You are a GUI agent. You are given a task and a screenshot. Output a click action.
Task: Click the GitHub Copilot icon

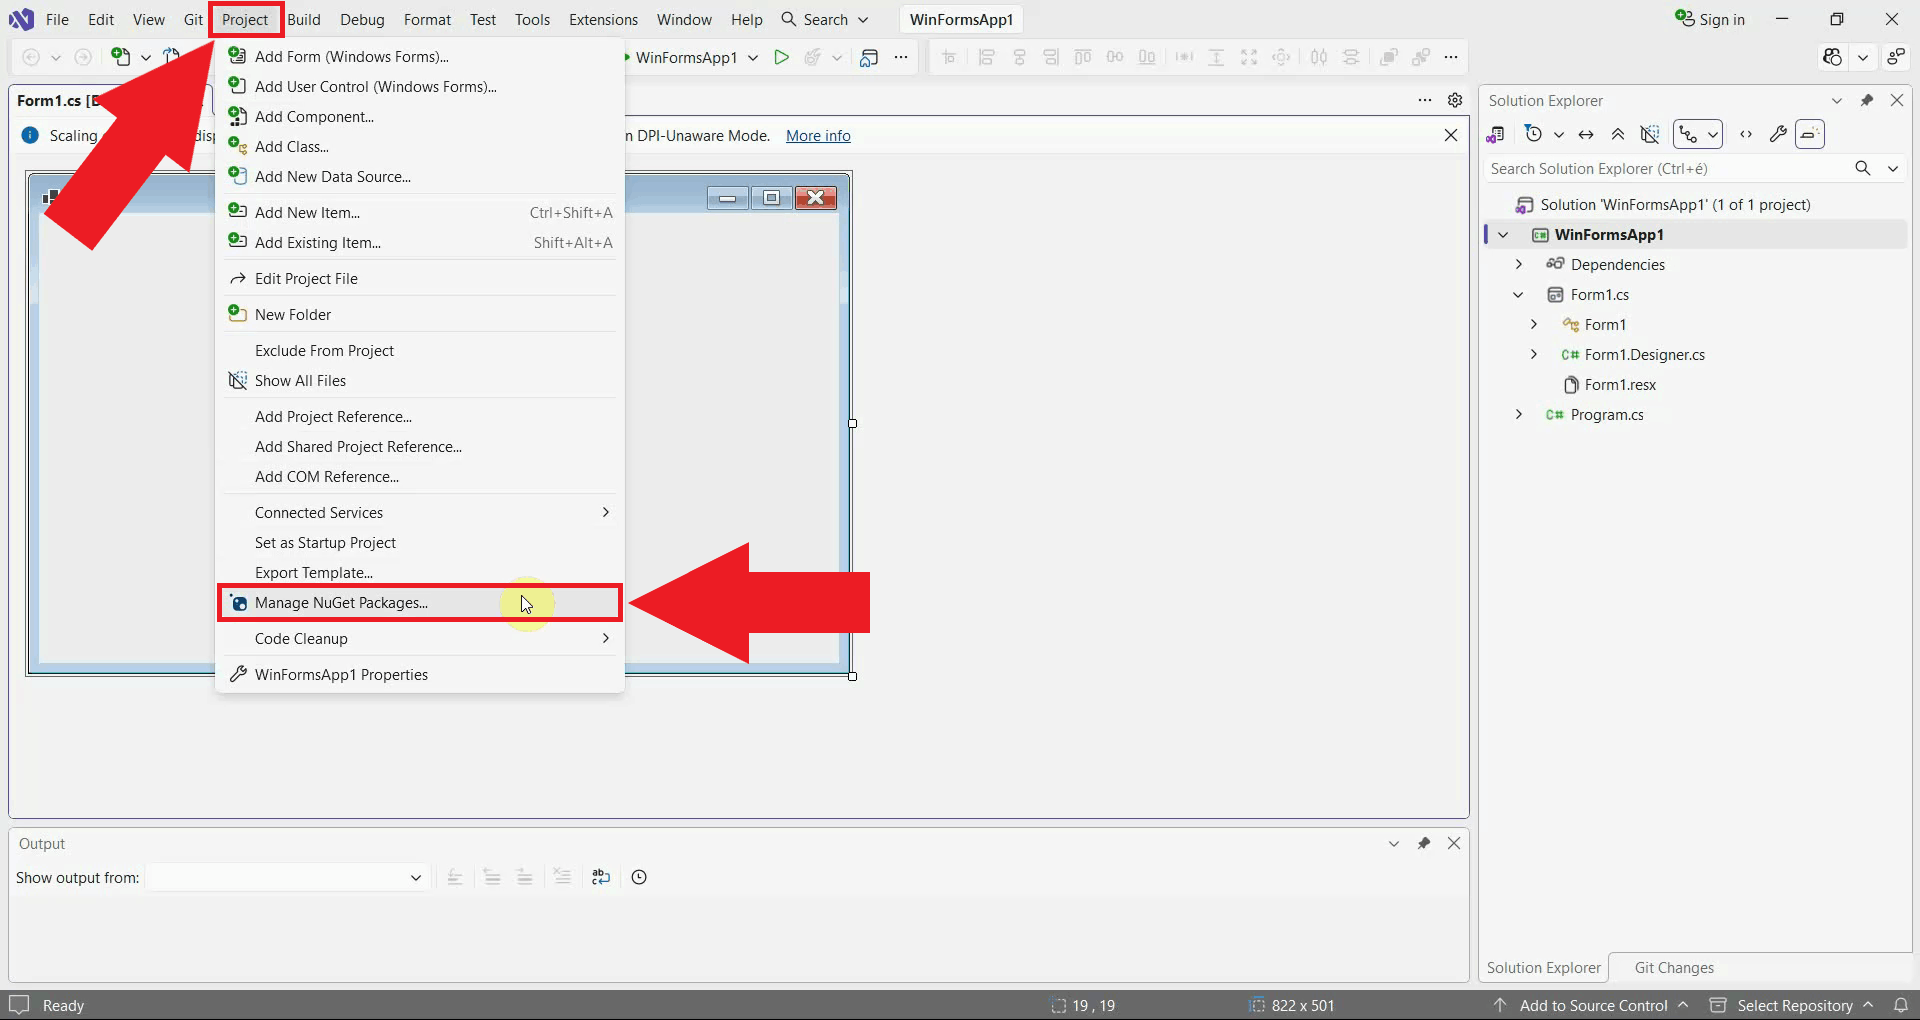pyautogui.click(x=1832, y=57)
